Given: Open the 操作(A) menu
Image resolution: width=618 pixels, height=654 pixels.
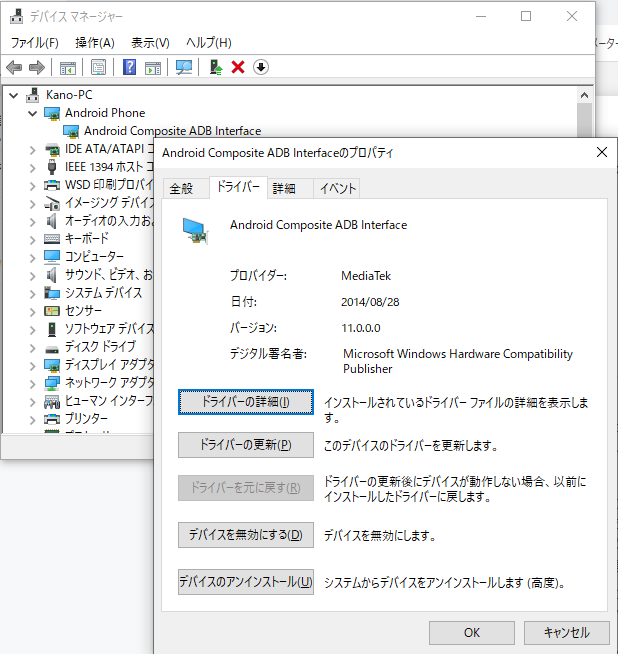Looking at the screenshot, I should pos(95,43).
